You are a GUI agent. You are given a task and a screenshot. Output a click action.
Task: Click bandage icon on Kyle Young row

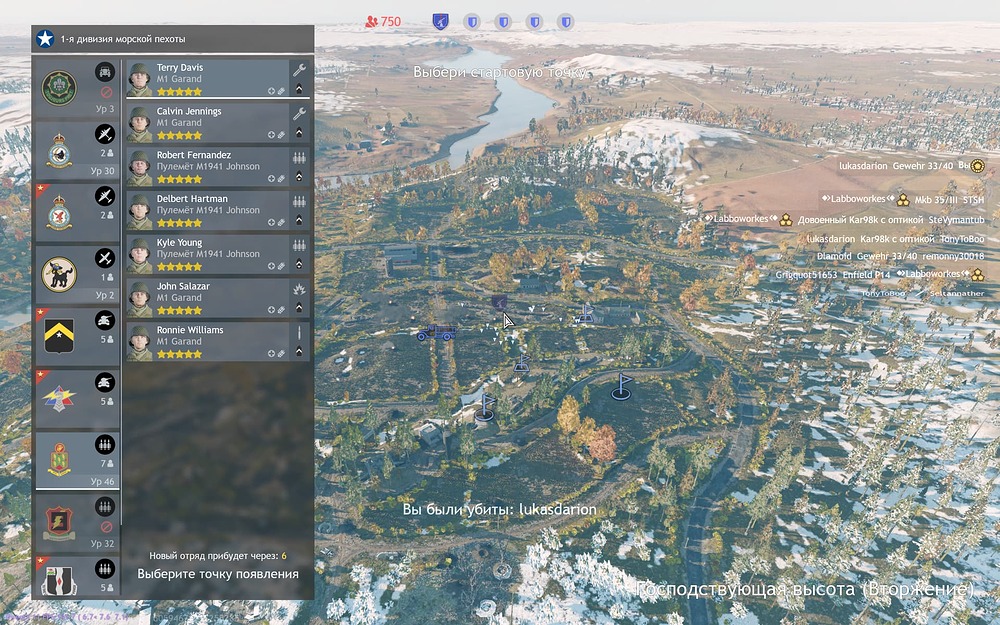click(281, 267)
